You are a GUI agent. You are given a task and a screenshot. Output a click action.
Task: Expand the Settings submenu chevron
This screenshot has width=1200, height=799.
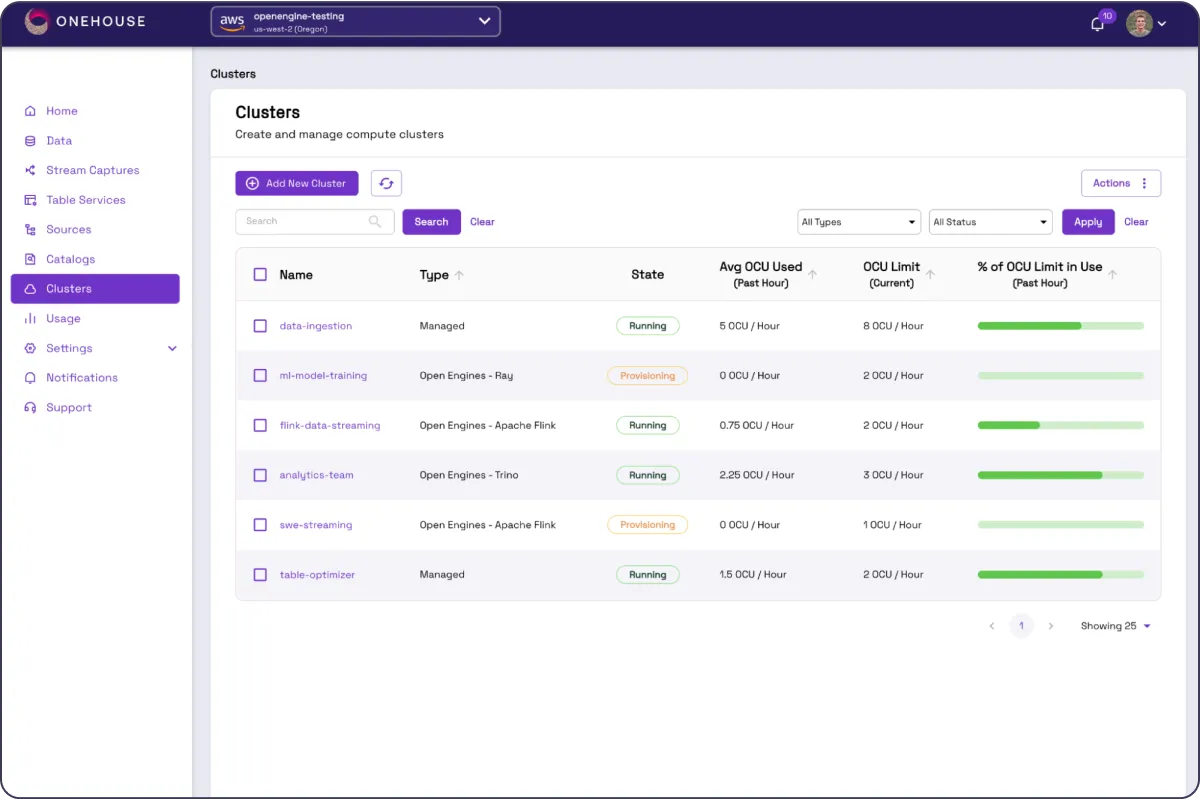172,349
